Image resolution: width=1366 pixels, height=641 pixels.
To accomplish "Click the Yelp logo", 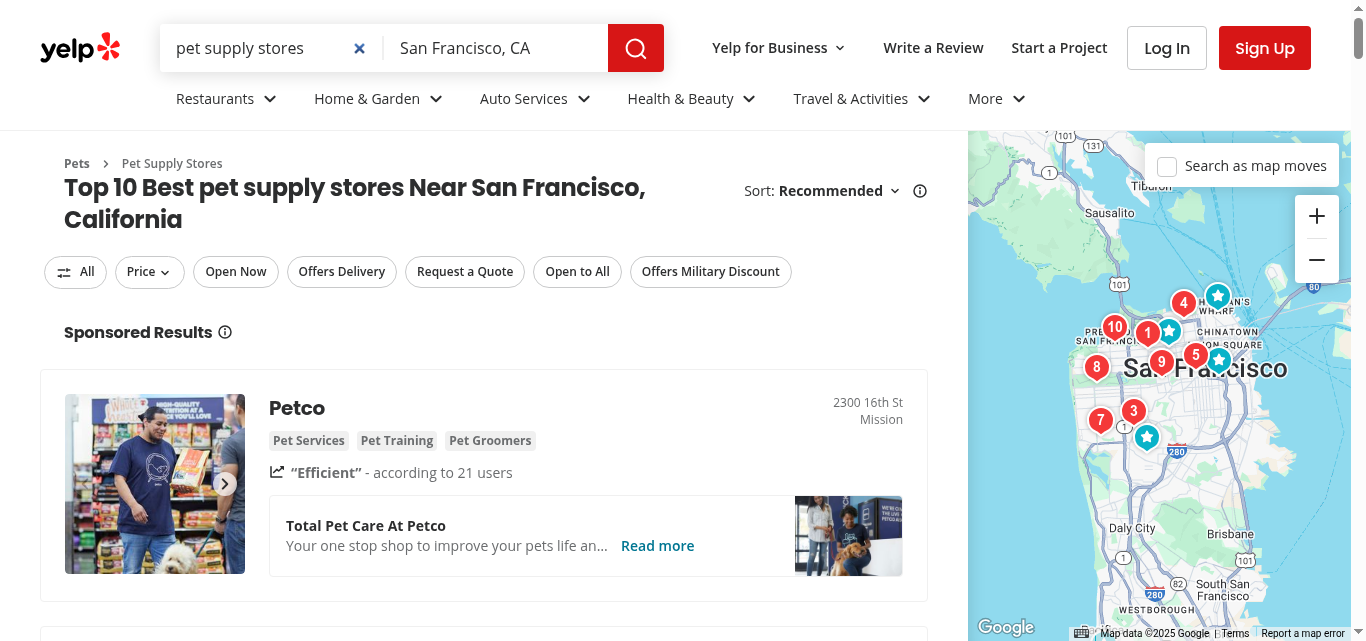I will point(80,48).
